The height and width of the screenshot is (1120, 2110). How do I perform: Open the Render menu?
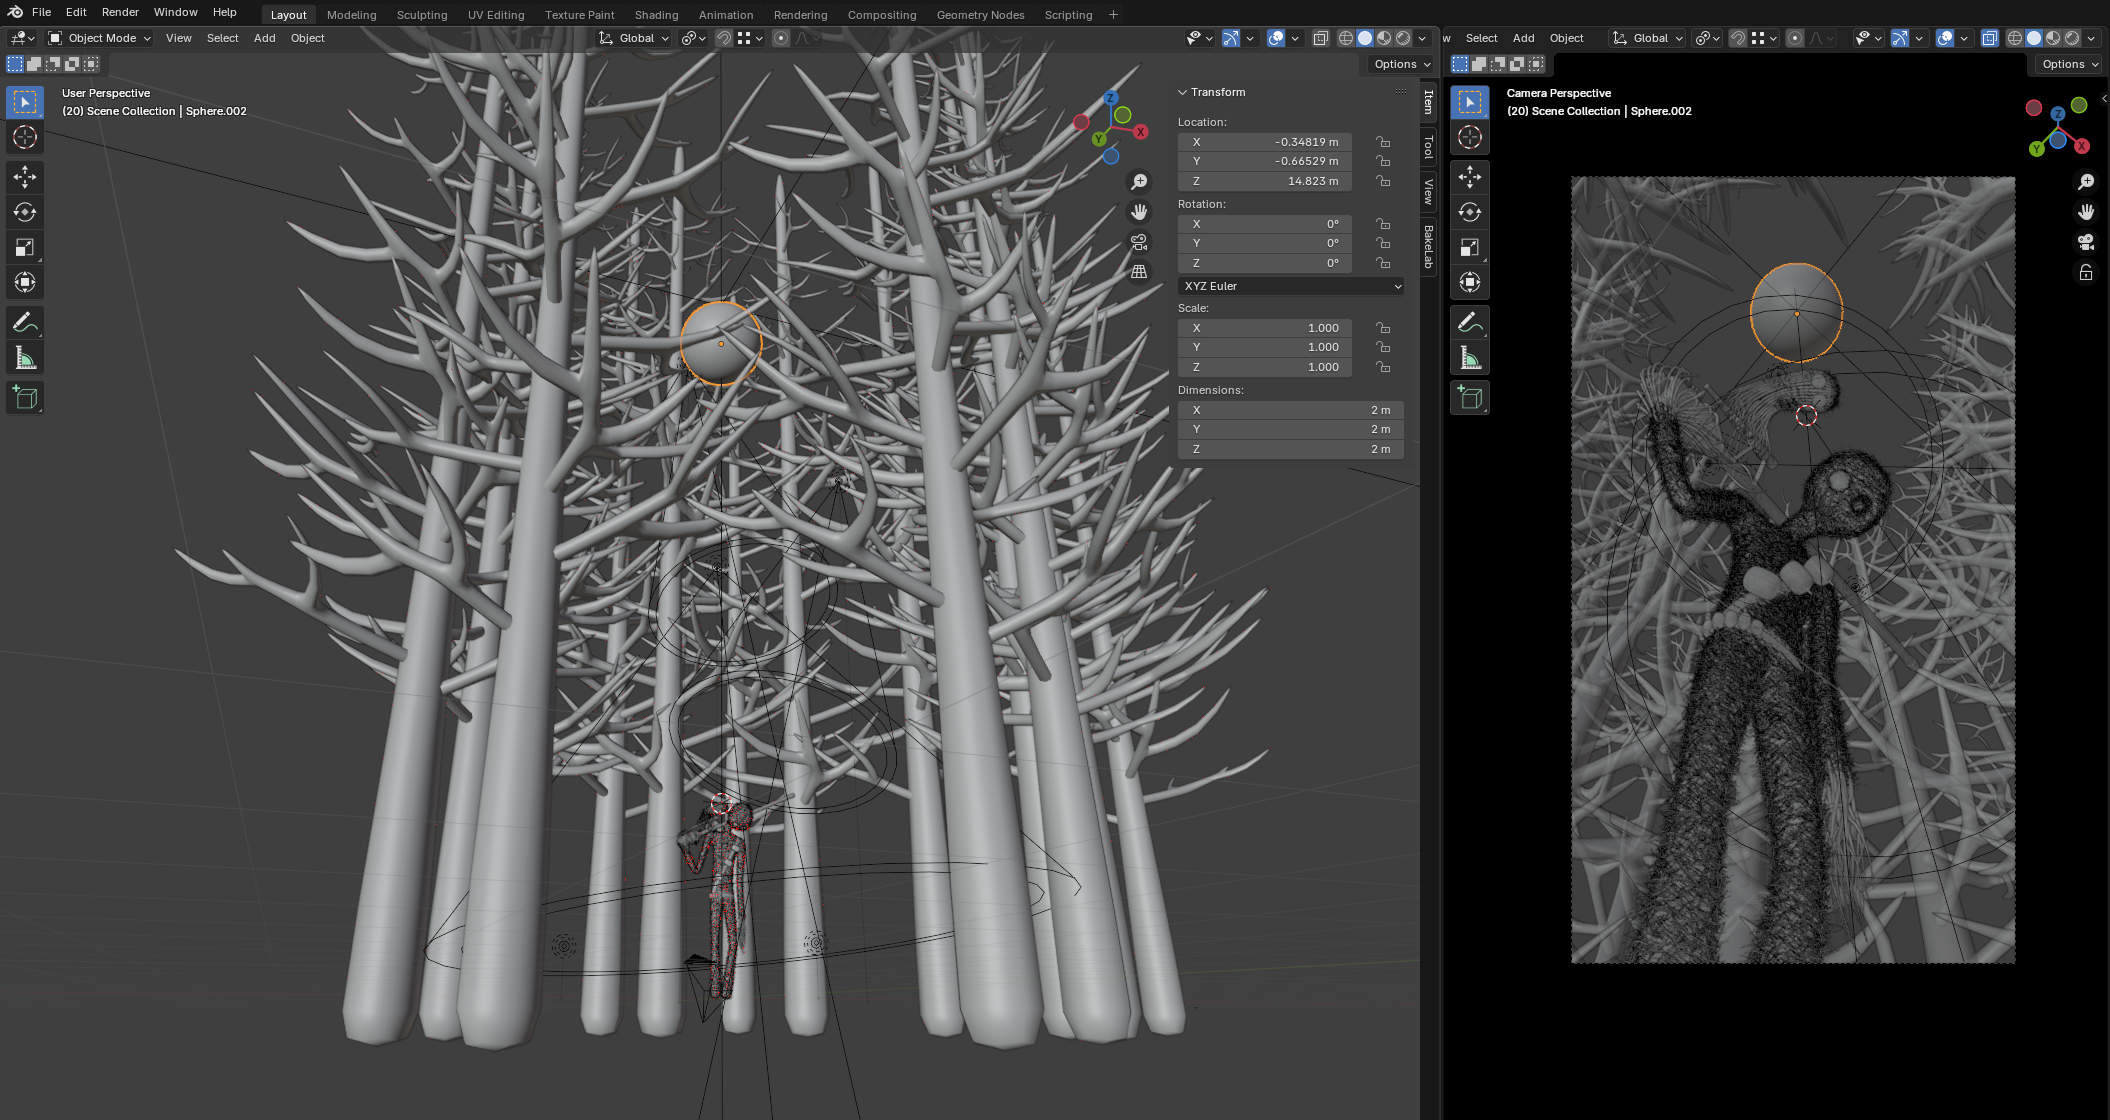coord(120,12)
